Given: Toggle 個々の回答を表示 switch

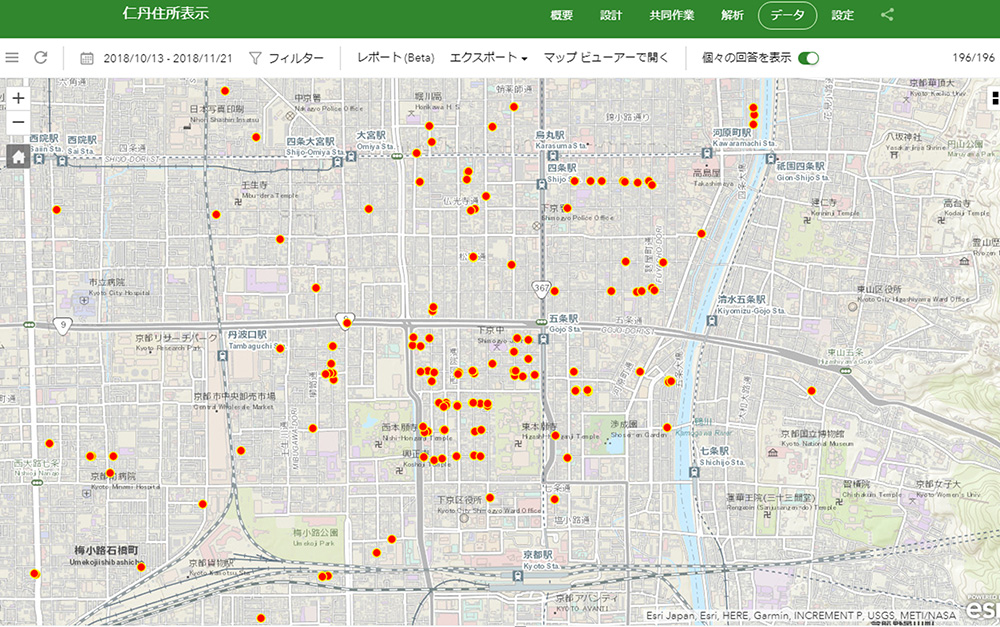Looking at the screenshot, I should click(x=808, y=58).
